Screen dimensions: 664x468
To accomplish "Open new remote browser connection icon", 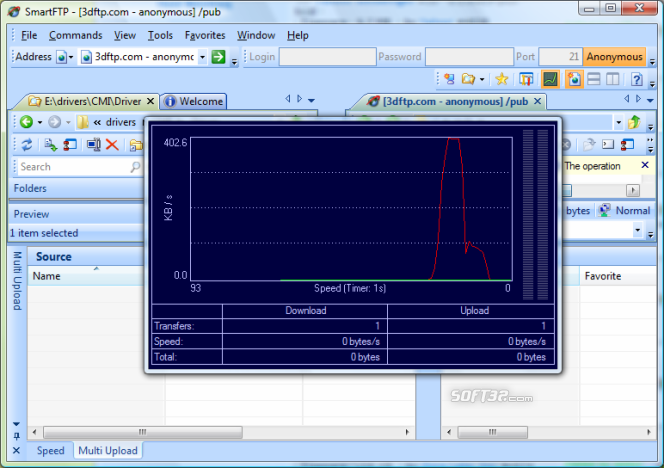I will click(449, 79).
